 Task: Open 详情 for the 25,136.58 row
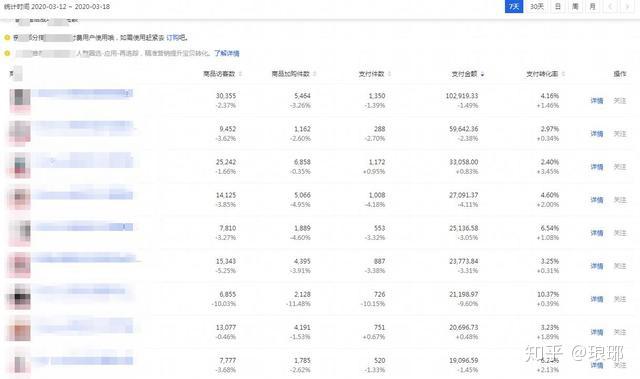coord(597,233)
